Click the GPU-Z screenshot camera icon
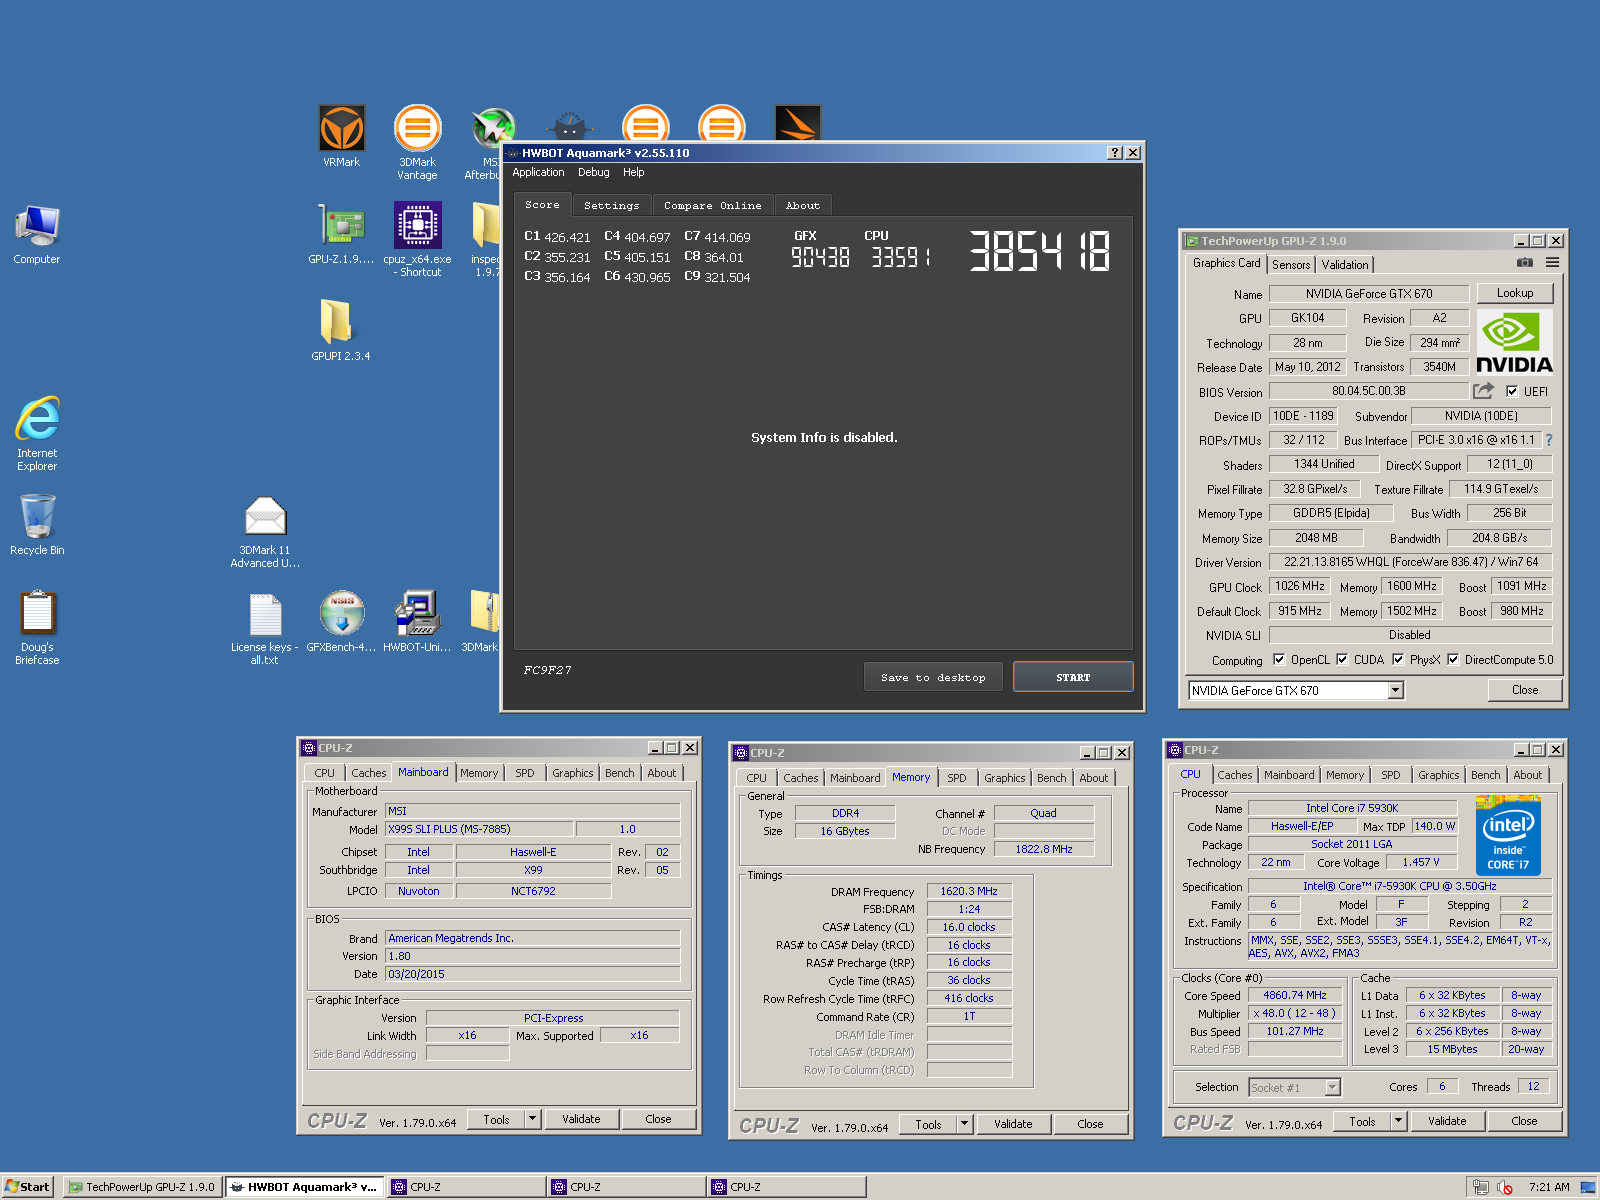The width and height of the screenshot is (1600, 1200). [x=1524, y=263]
